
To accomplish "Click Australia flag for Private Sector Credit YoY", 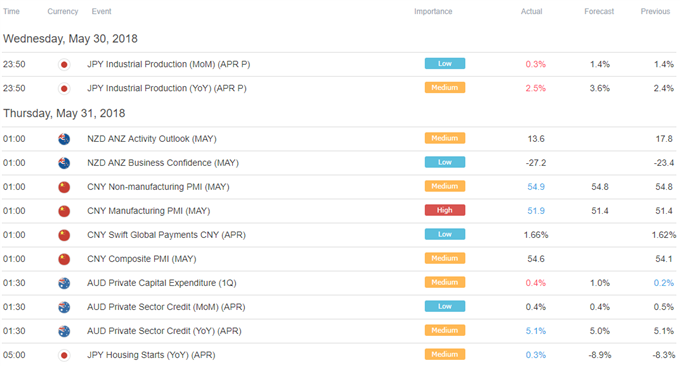I will (x=64, y=331).
